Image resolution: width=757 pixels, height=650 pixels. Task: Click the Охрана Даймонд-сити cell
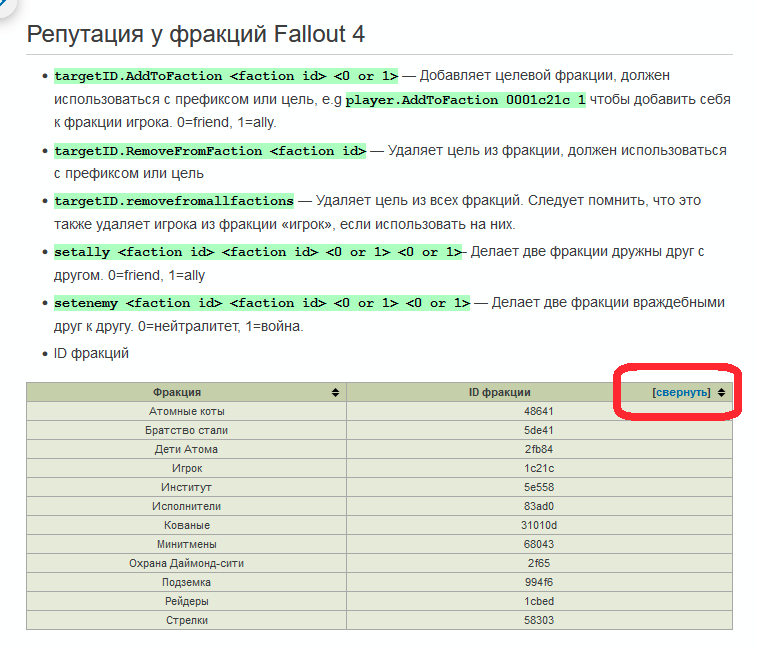point(187,563)
